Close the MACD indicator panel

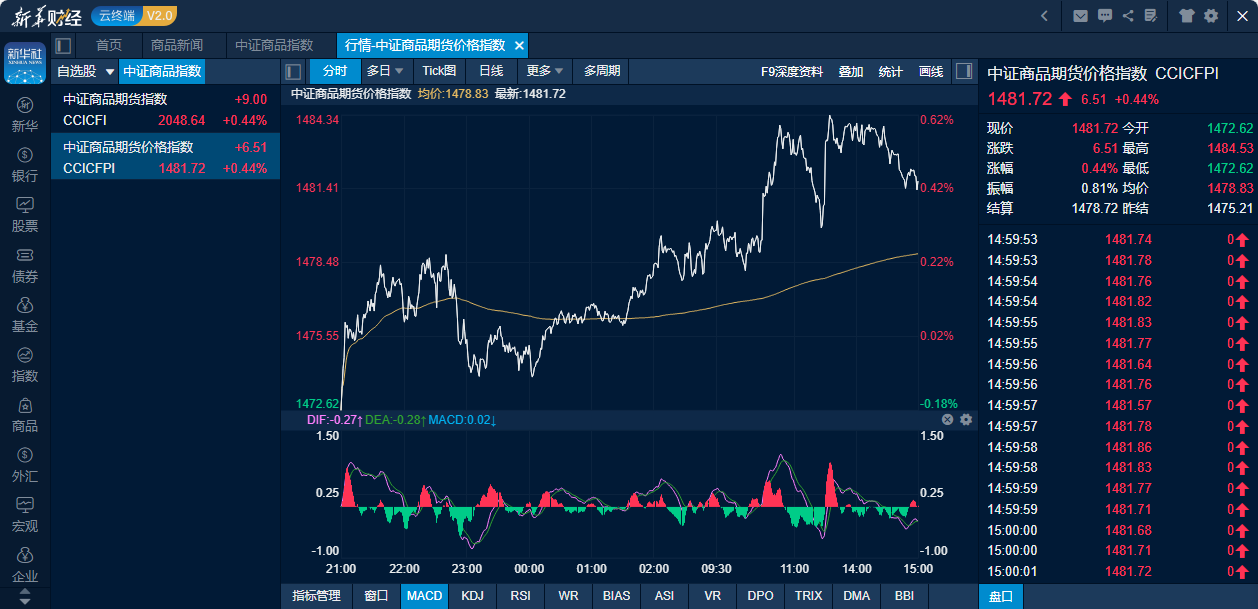(947, 420)
